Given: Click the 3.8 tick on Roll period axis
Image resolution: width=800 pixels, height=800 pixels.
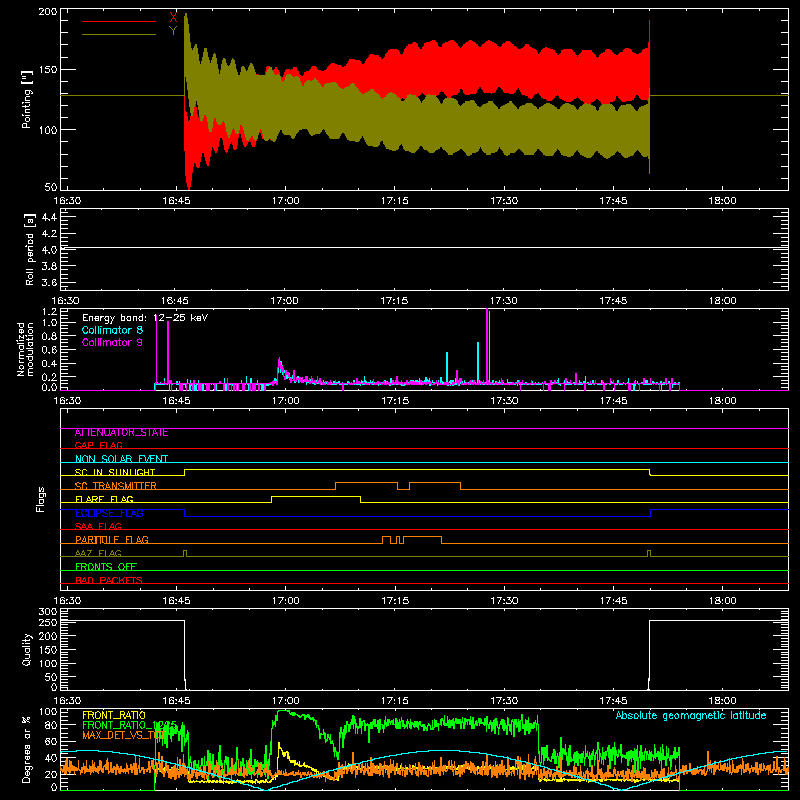Looking at the screenshot, I should pyautogui.click(x=49, y=266).
